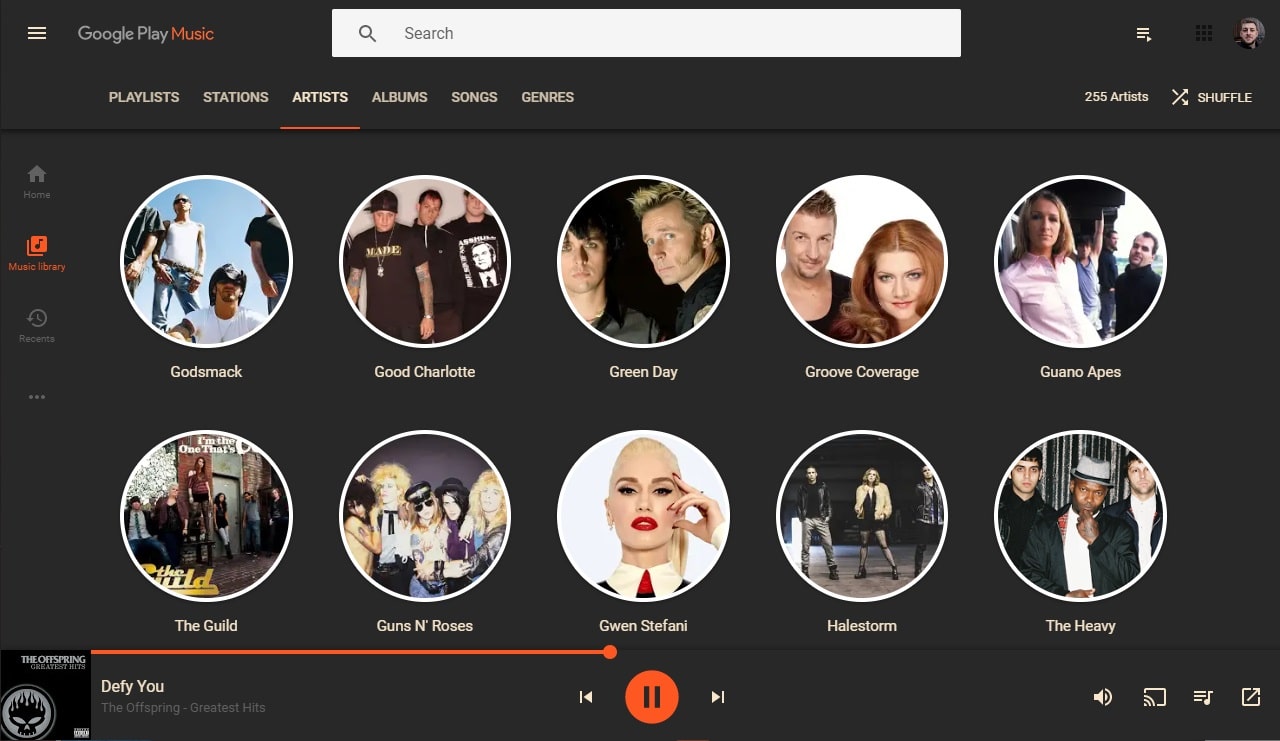The image size is (1280, 741).
Task: Click the Guano Apes name label
Action: [x=1081, y=371]
